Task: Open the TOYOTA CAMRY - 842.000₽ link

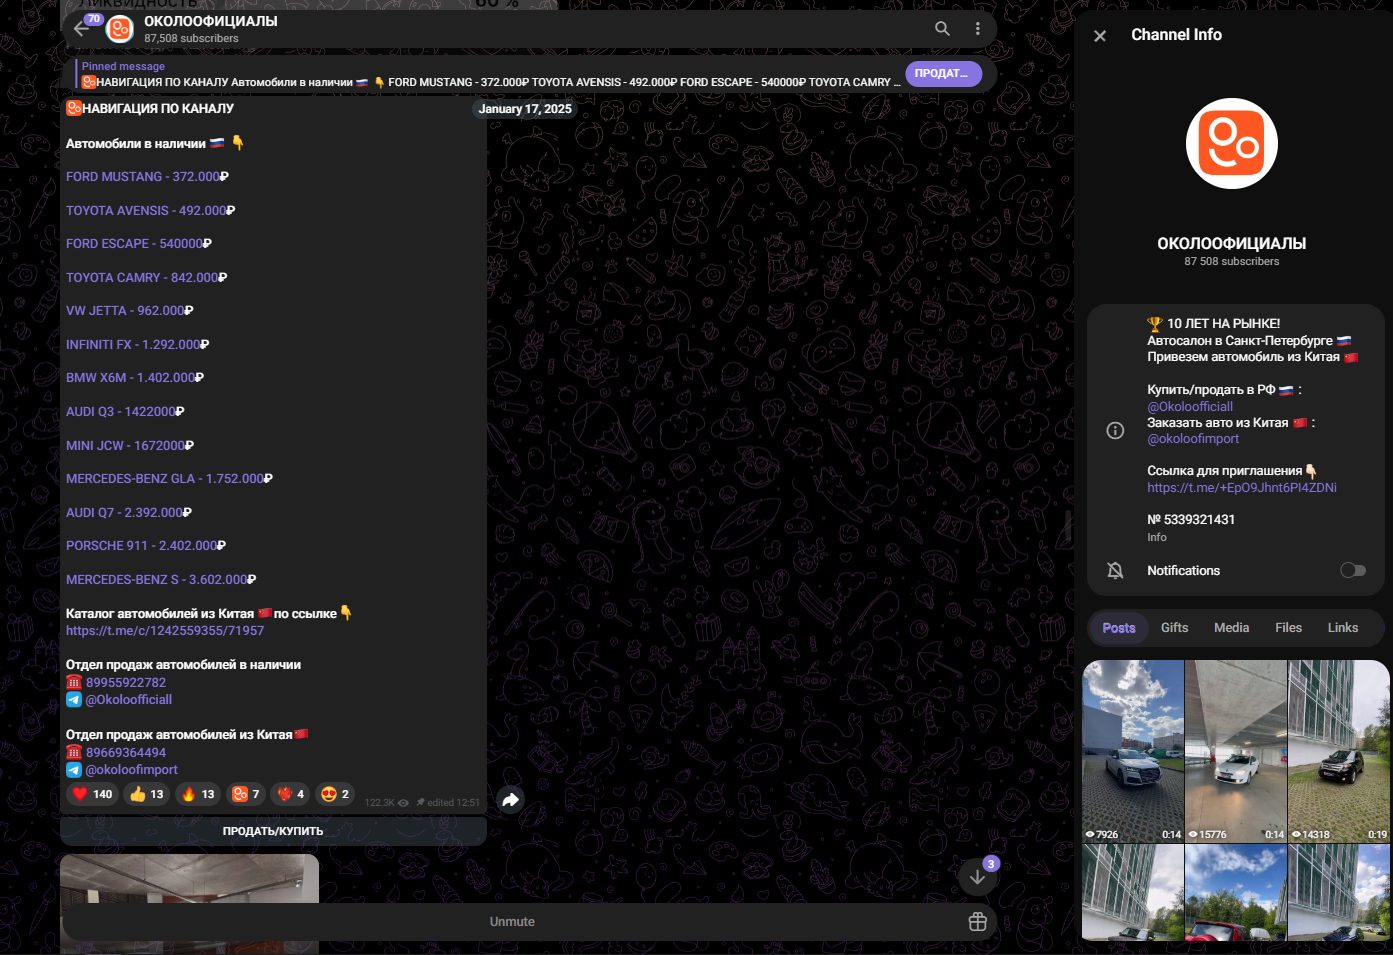Action: (146, 278)
